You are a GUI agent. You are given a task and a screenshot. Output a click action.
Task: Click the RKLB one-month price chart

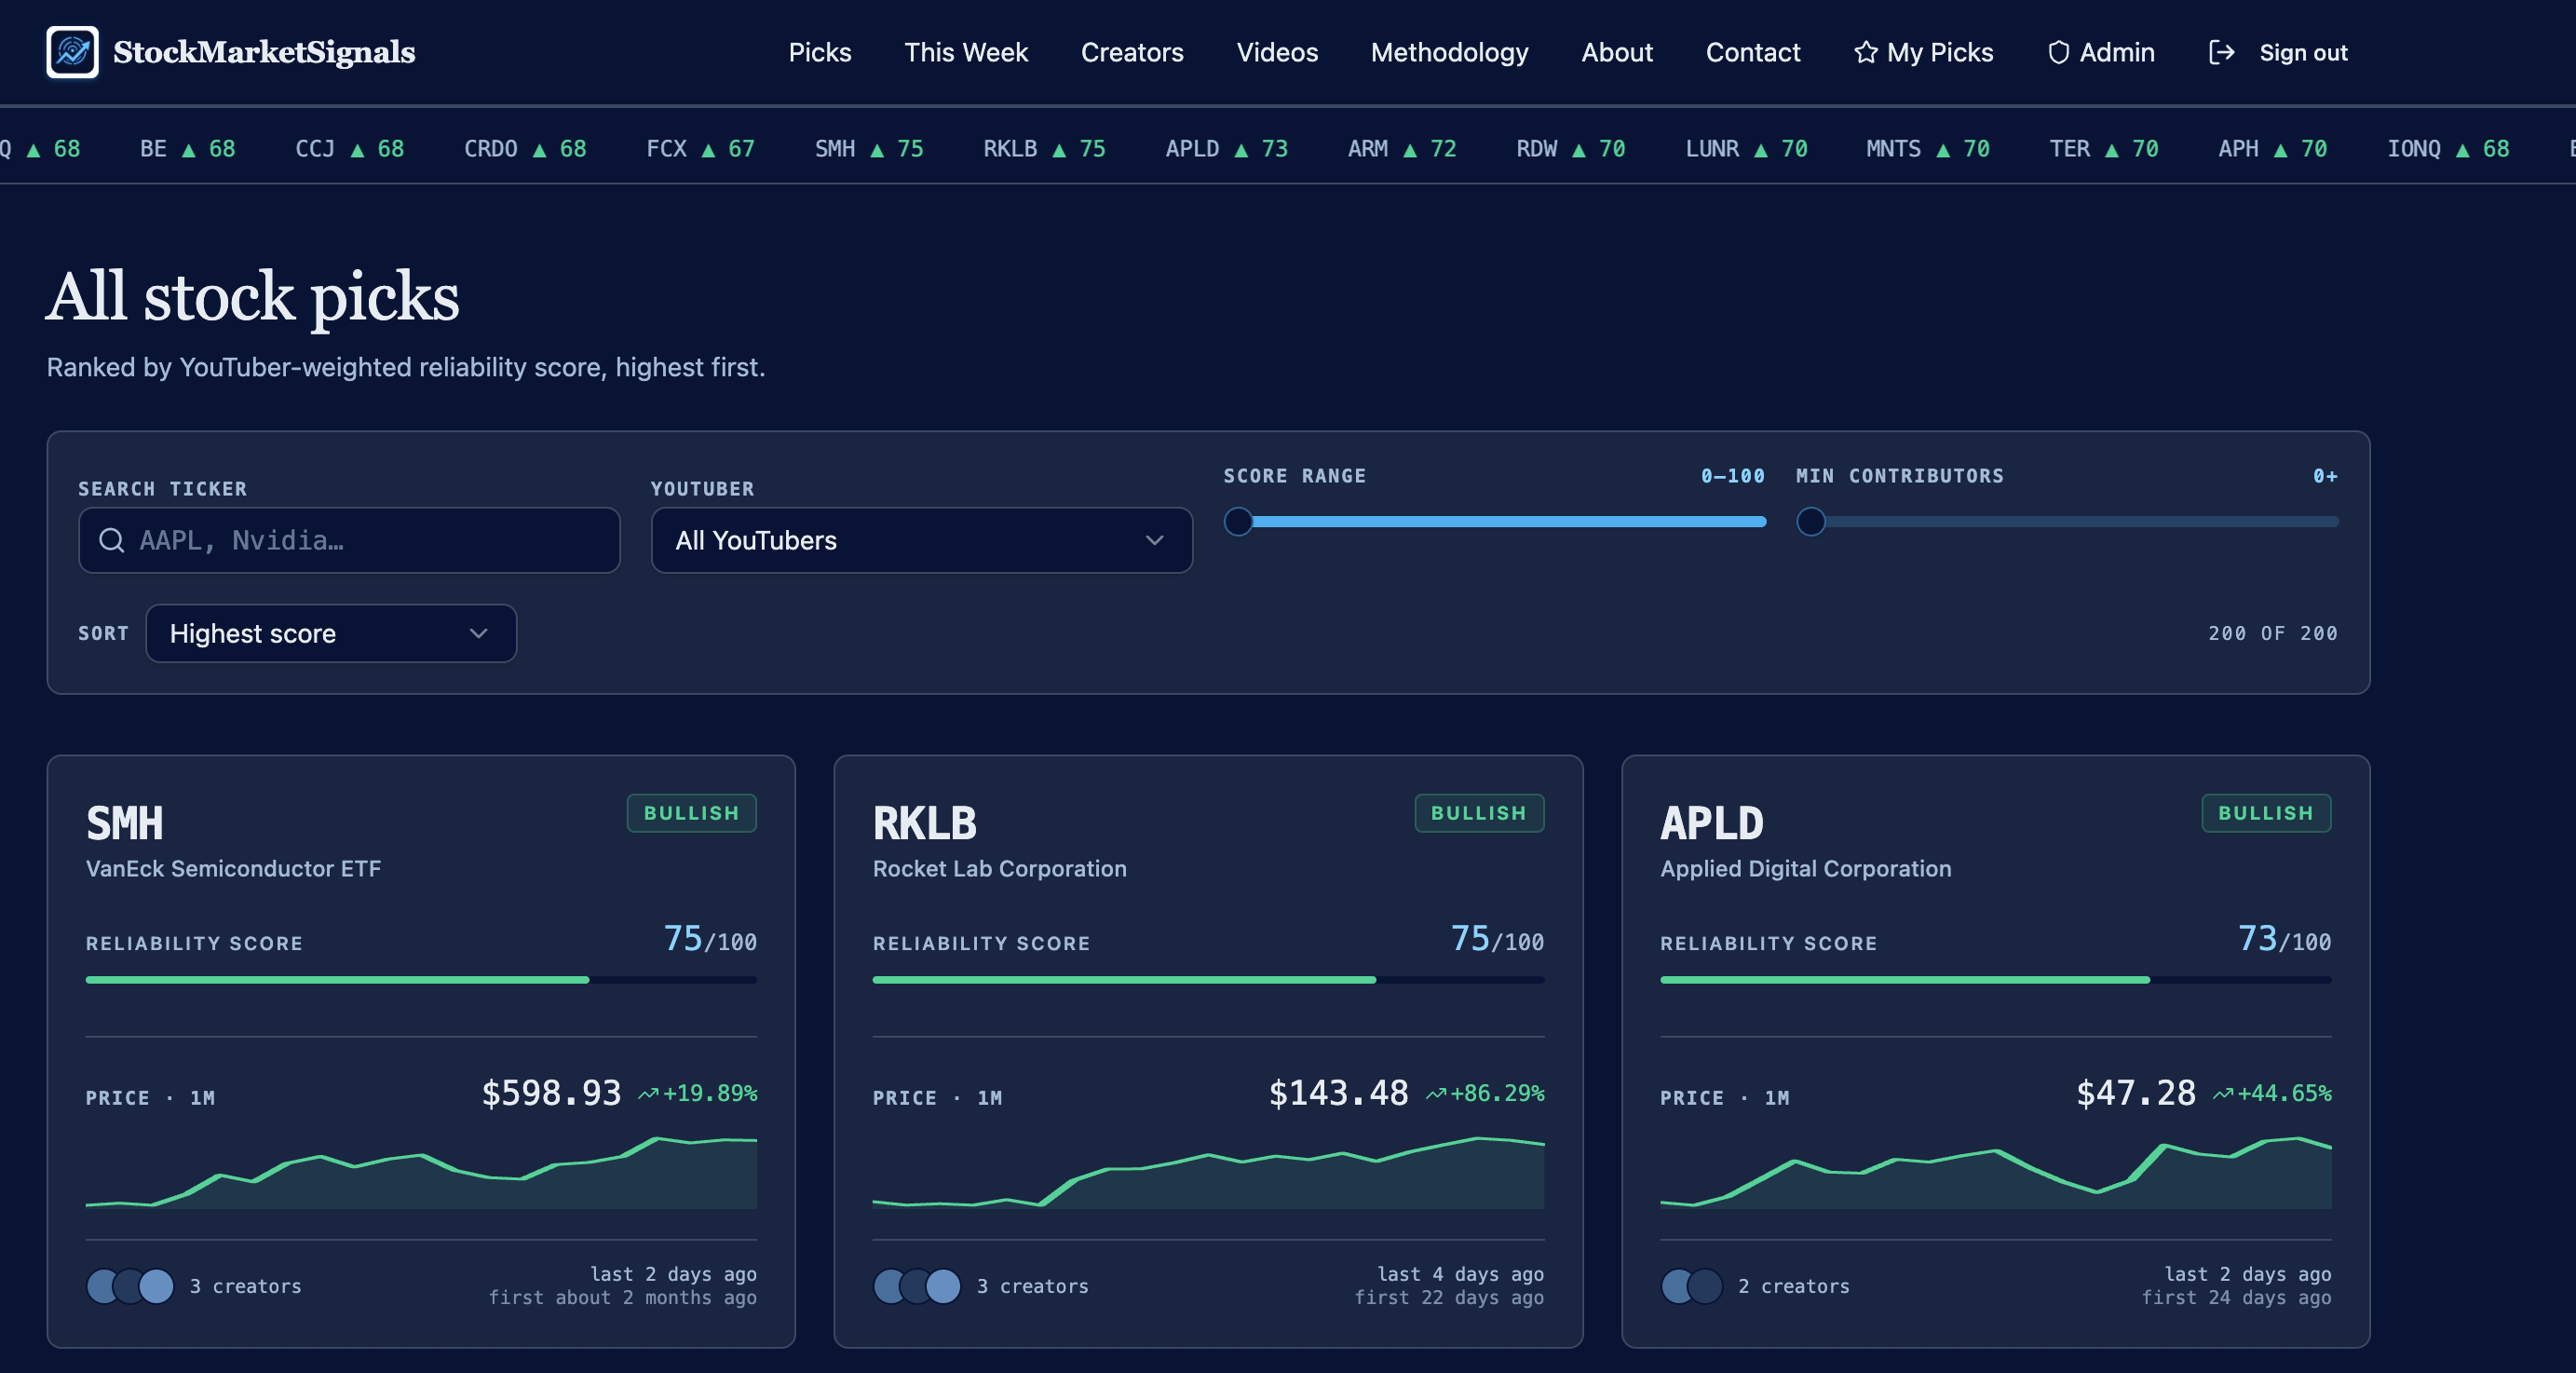1208,1172
